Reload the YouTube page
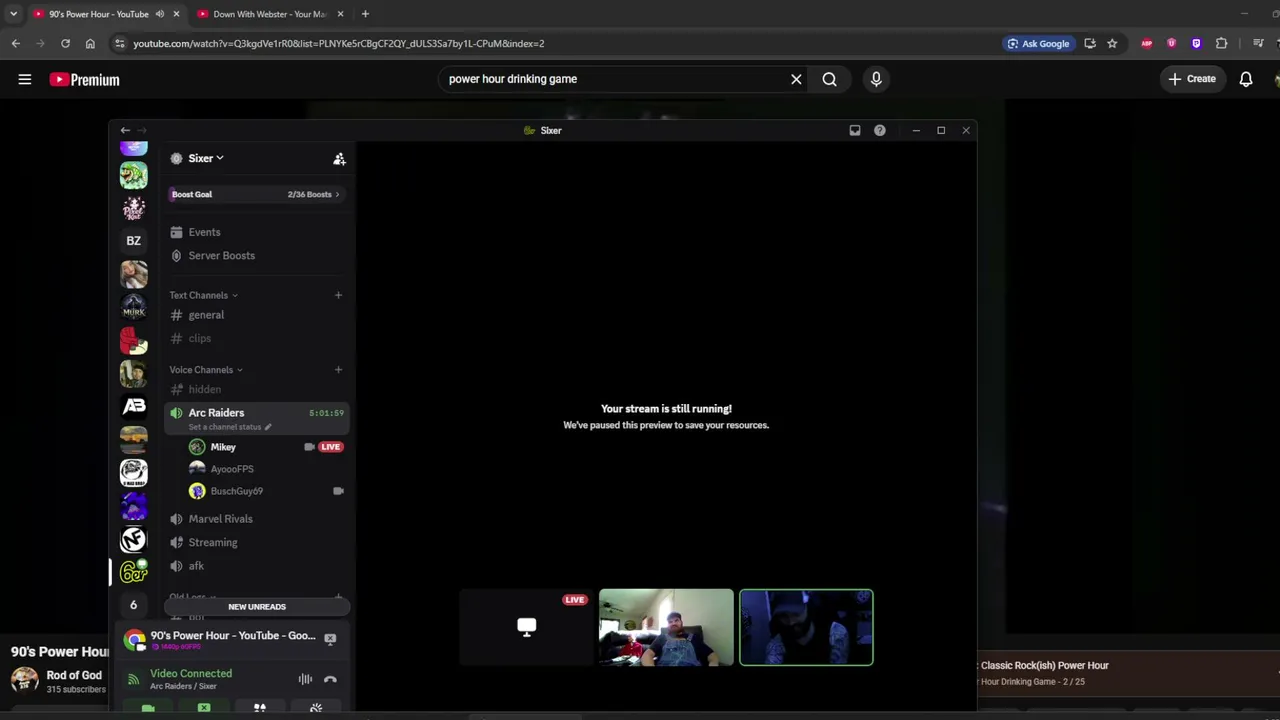This screenshot has width=1280, height=720. click(65, 43)
